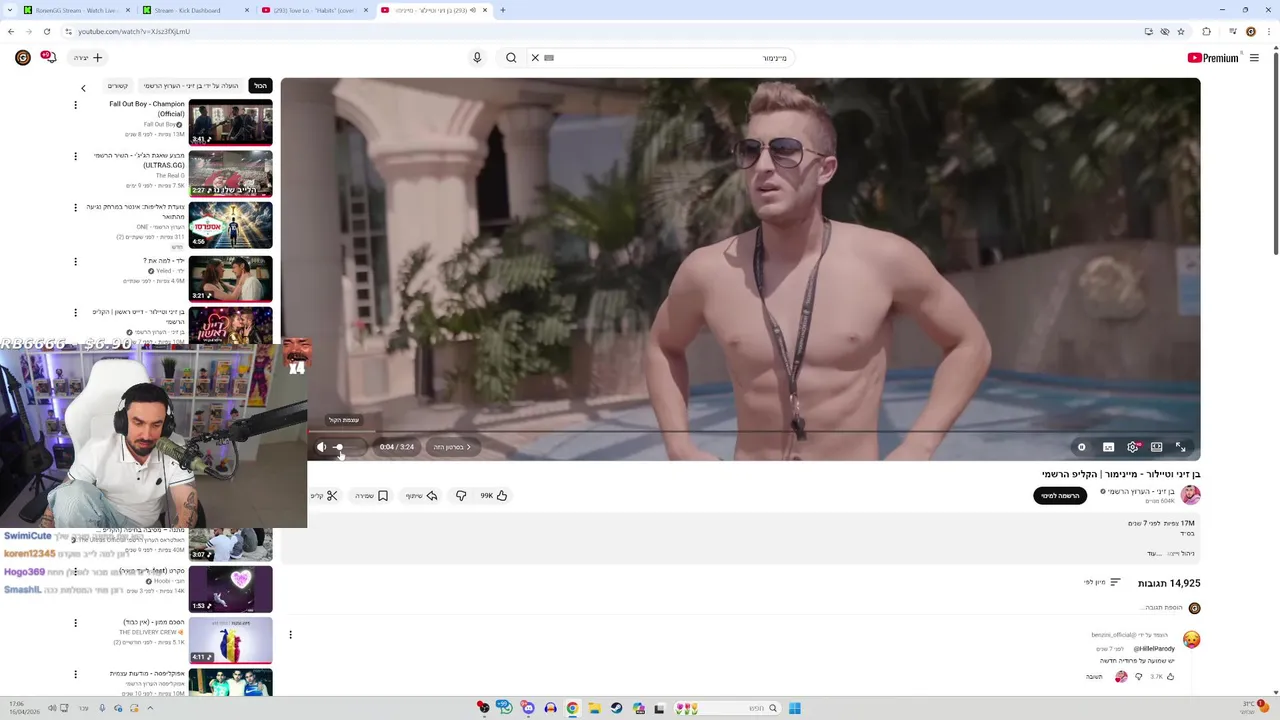Switch to RonenGG Stream browser tab
1280x720 pixels.
tap(74, 10)
